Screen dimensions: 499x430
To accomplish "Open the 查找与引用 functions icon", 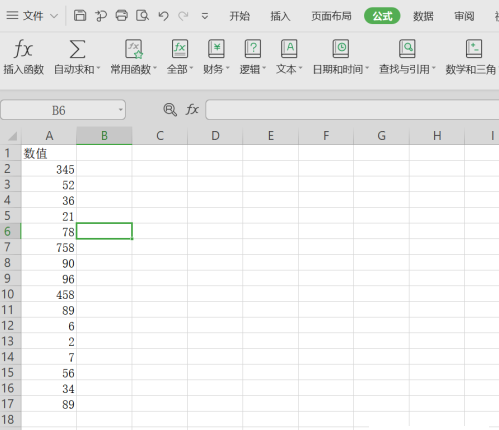I will pos(407,49).
